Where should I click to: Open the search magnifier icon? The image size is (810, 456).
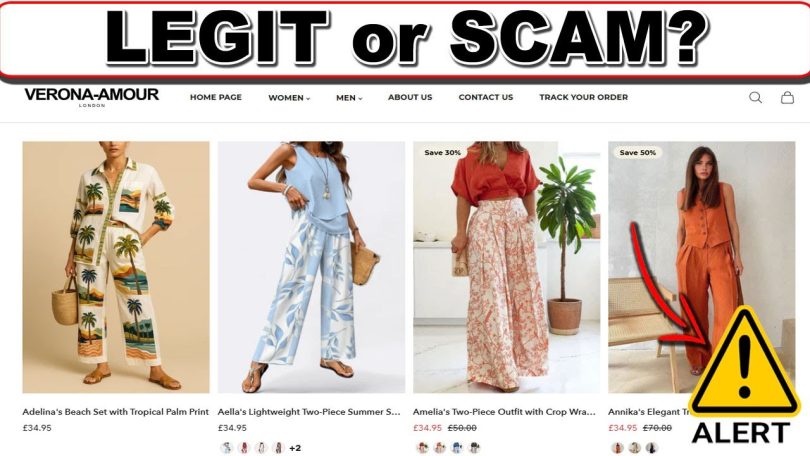pyautogui.click(x=755, y=97)
